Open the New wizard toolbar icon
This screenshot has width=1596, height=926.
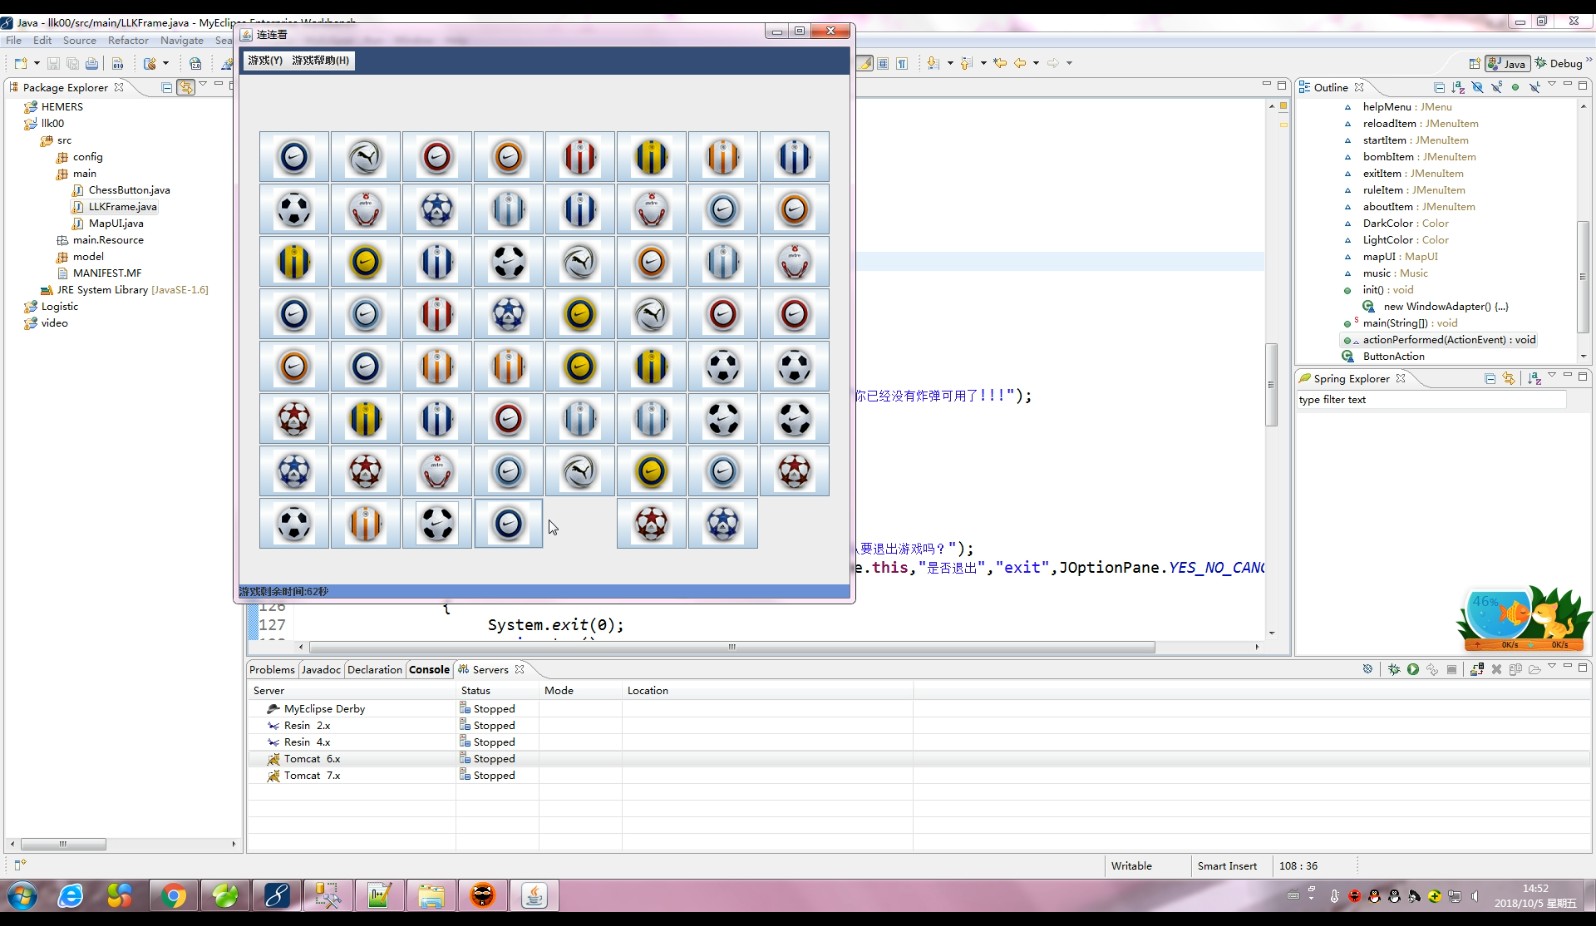[20, 63]
